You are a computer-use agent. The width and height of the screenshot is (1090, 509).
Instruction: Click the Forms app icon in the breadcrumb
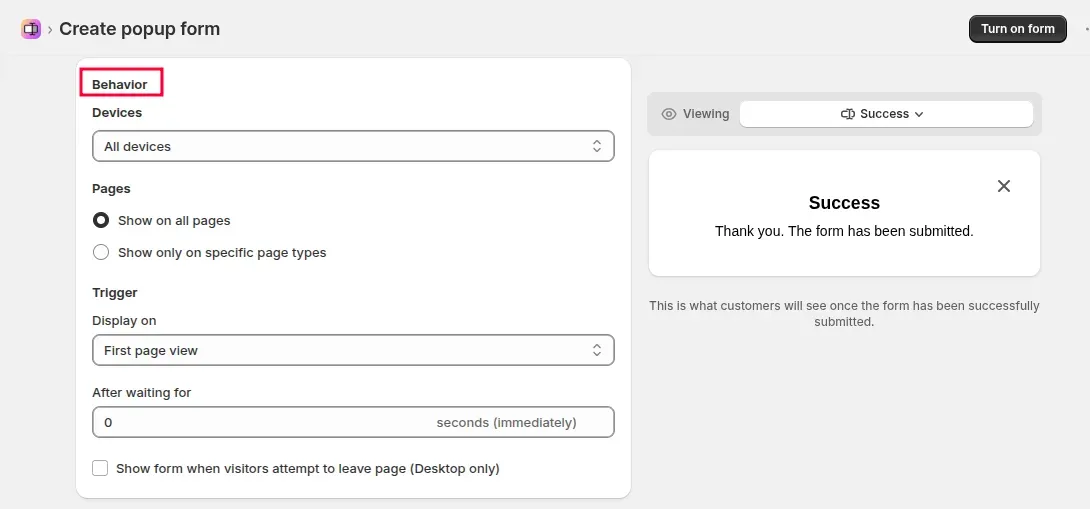click(x=31, y=29)
